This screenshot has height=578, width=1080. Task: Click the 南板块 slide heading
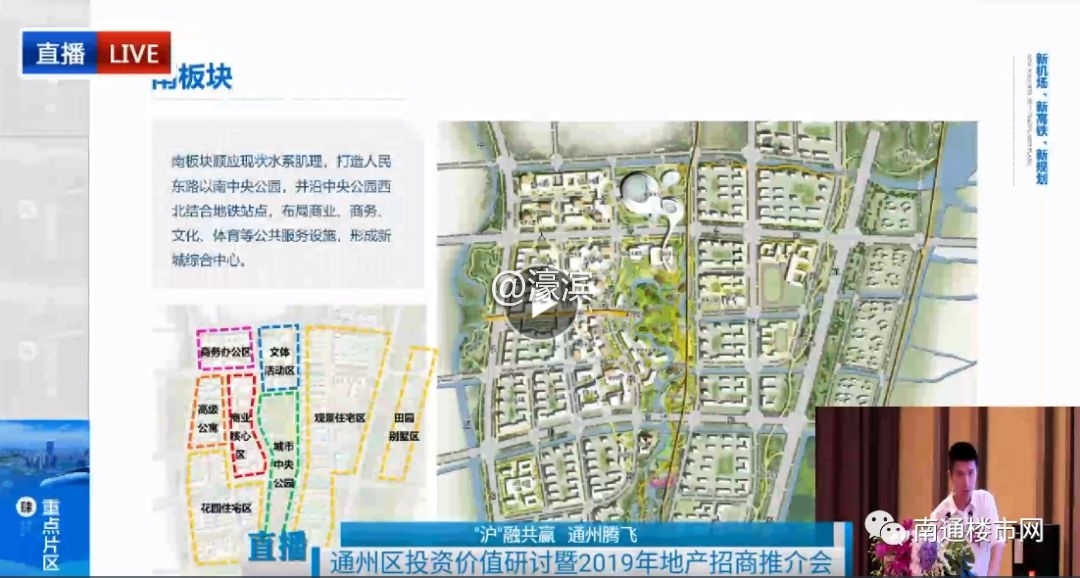pyautogui.click(x=192, y=82)
